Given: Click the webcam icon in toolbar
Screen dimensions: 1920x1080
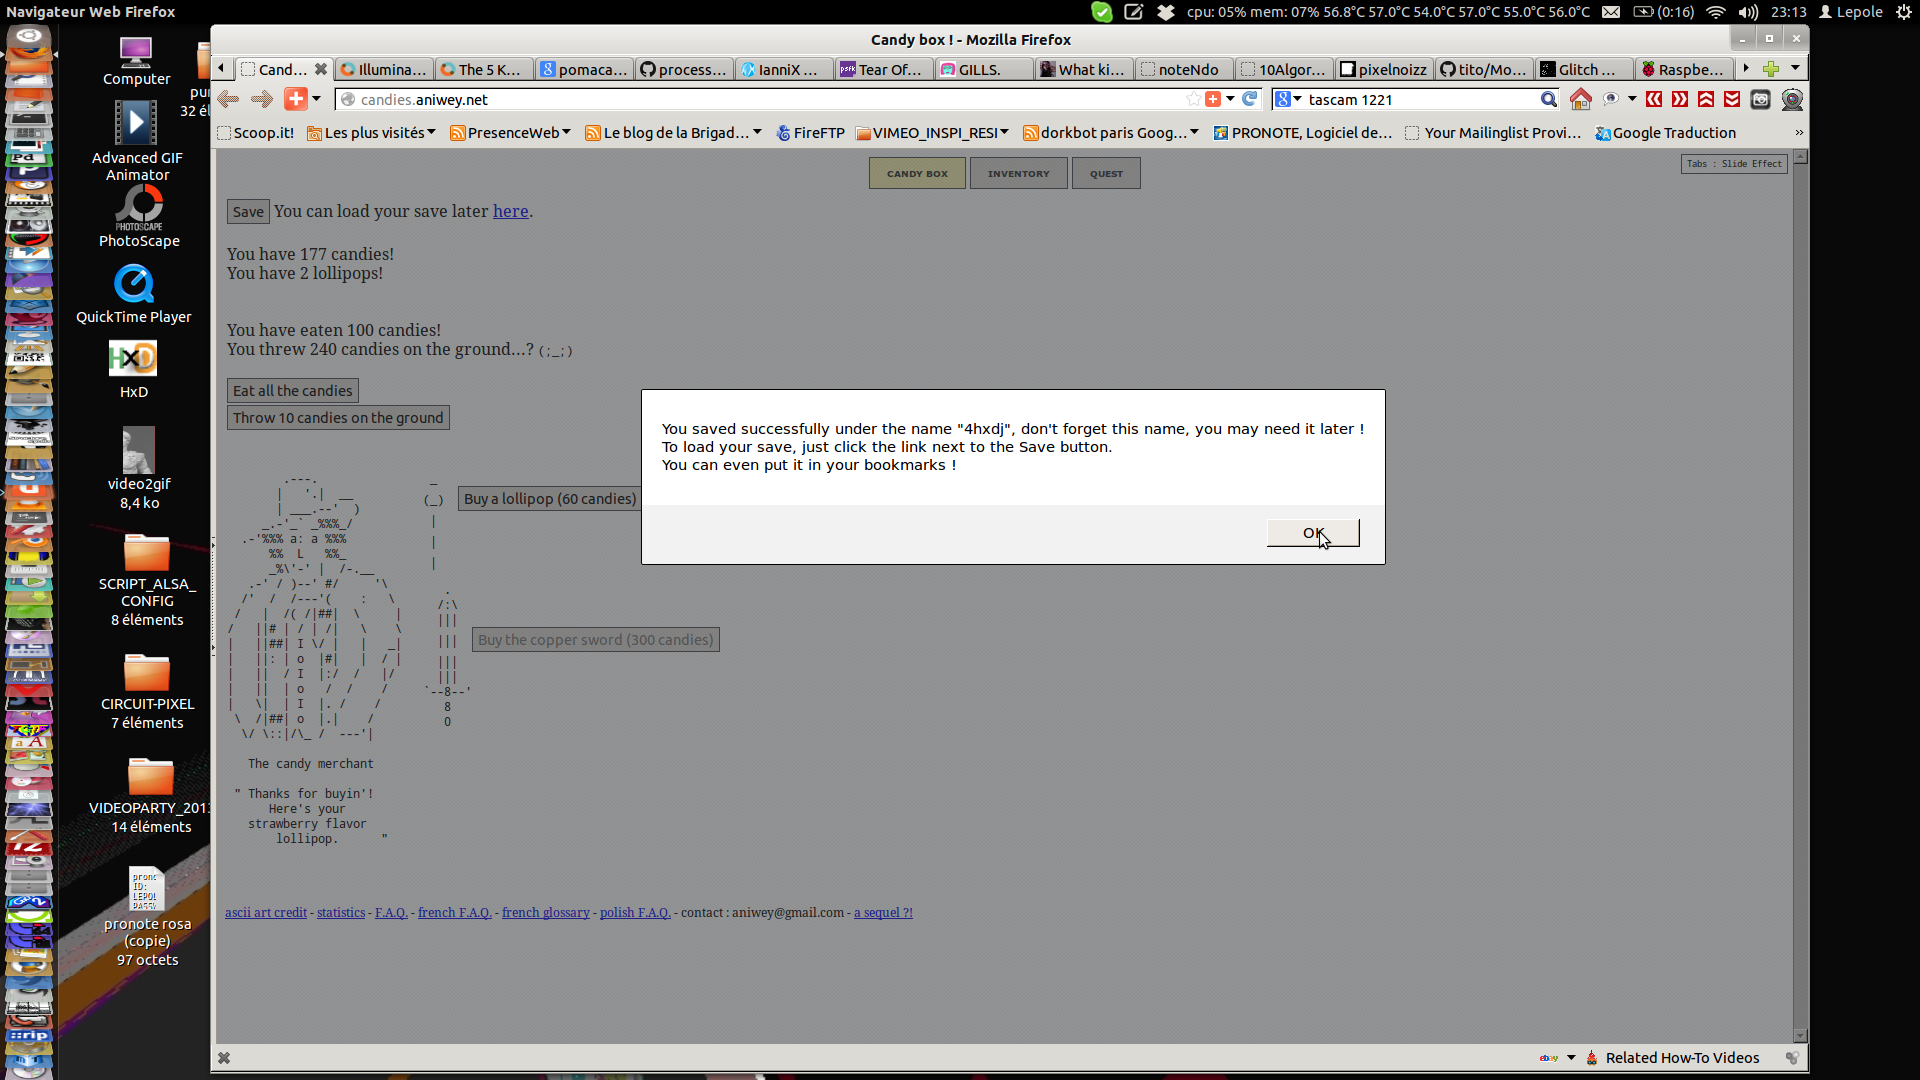Looking at the screenshot, I should [1792, 99].
